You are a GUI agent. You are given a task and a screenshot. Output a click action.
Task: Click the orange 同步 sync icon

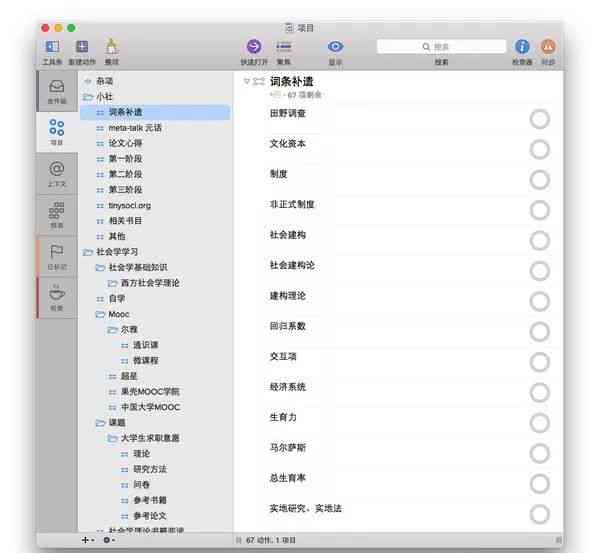(548, 47)
